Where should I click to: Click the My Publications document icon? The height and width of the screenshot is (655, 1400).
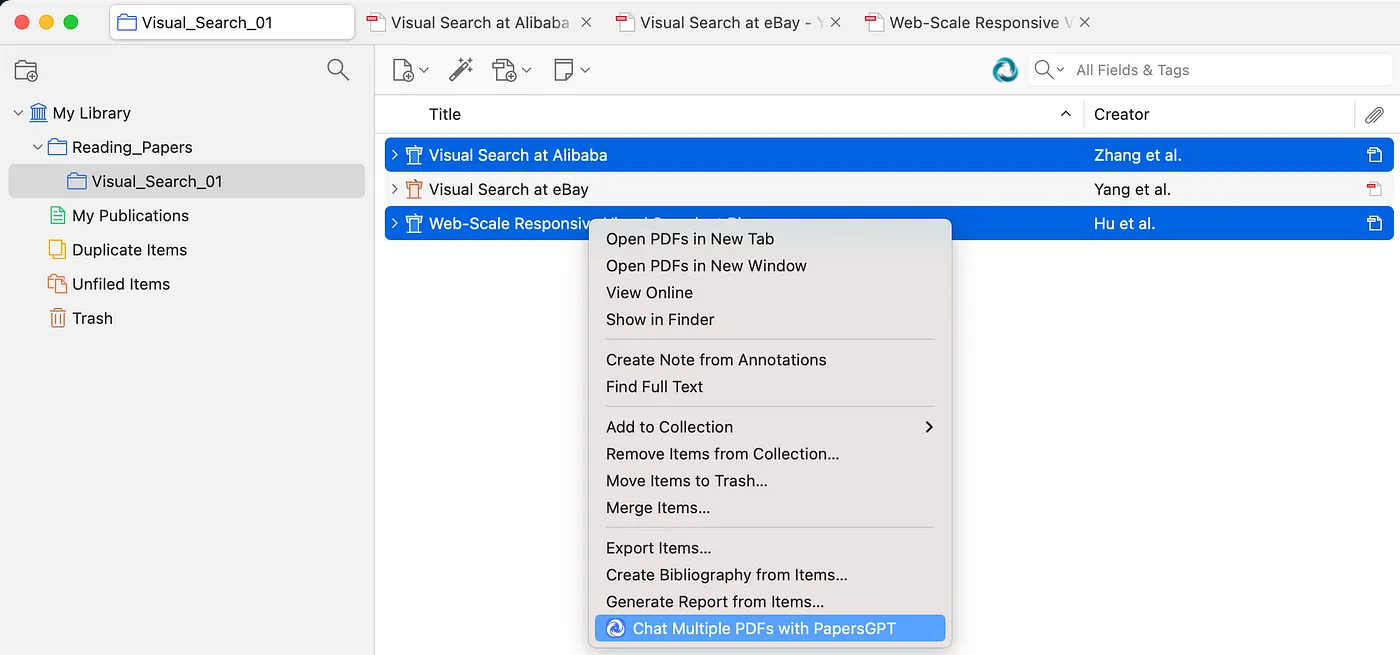pos(58,216)
